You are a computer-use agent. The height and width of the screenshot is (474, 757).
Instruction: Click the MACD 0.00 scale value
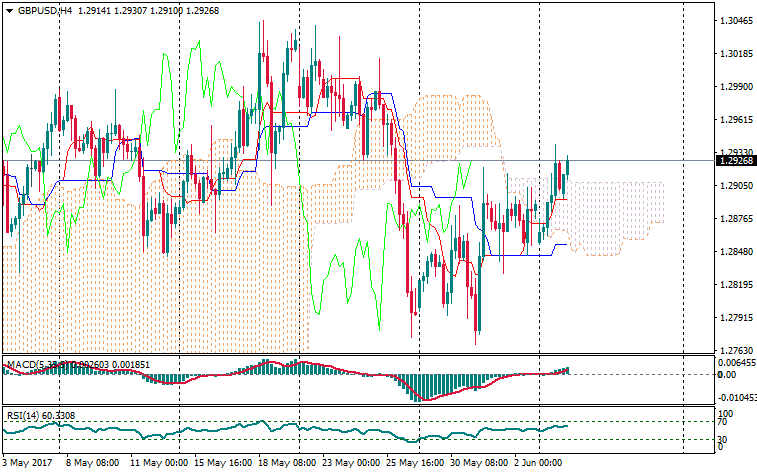point(726,375)
